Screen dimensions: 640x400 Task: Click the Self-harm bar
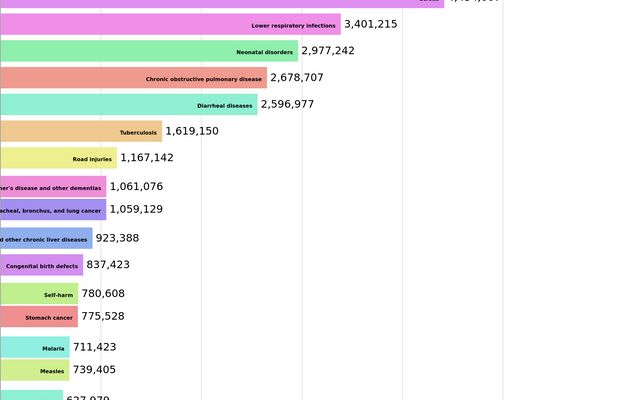[38, 294]
